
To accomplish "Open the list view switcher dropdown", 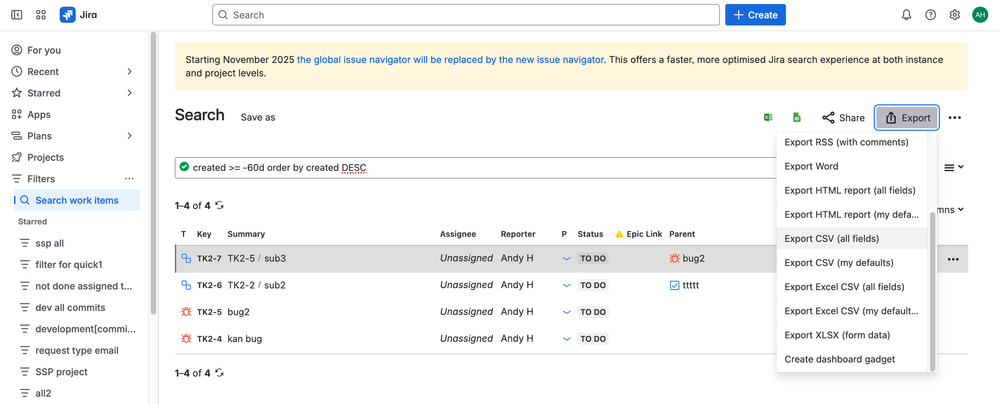I will 954,168.
